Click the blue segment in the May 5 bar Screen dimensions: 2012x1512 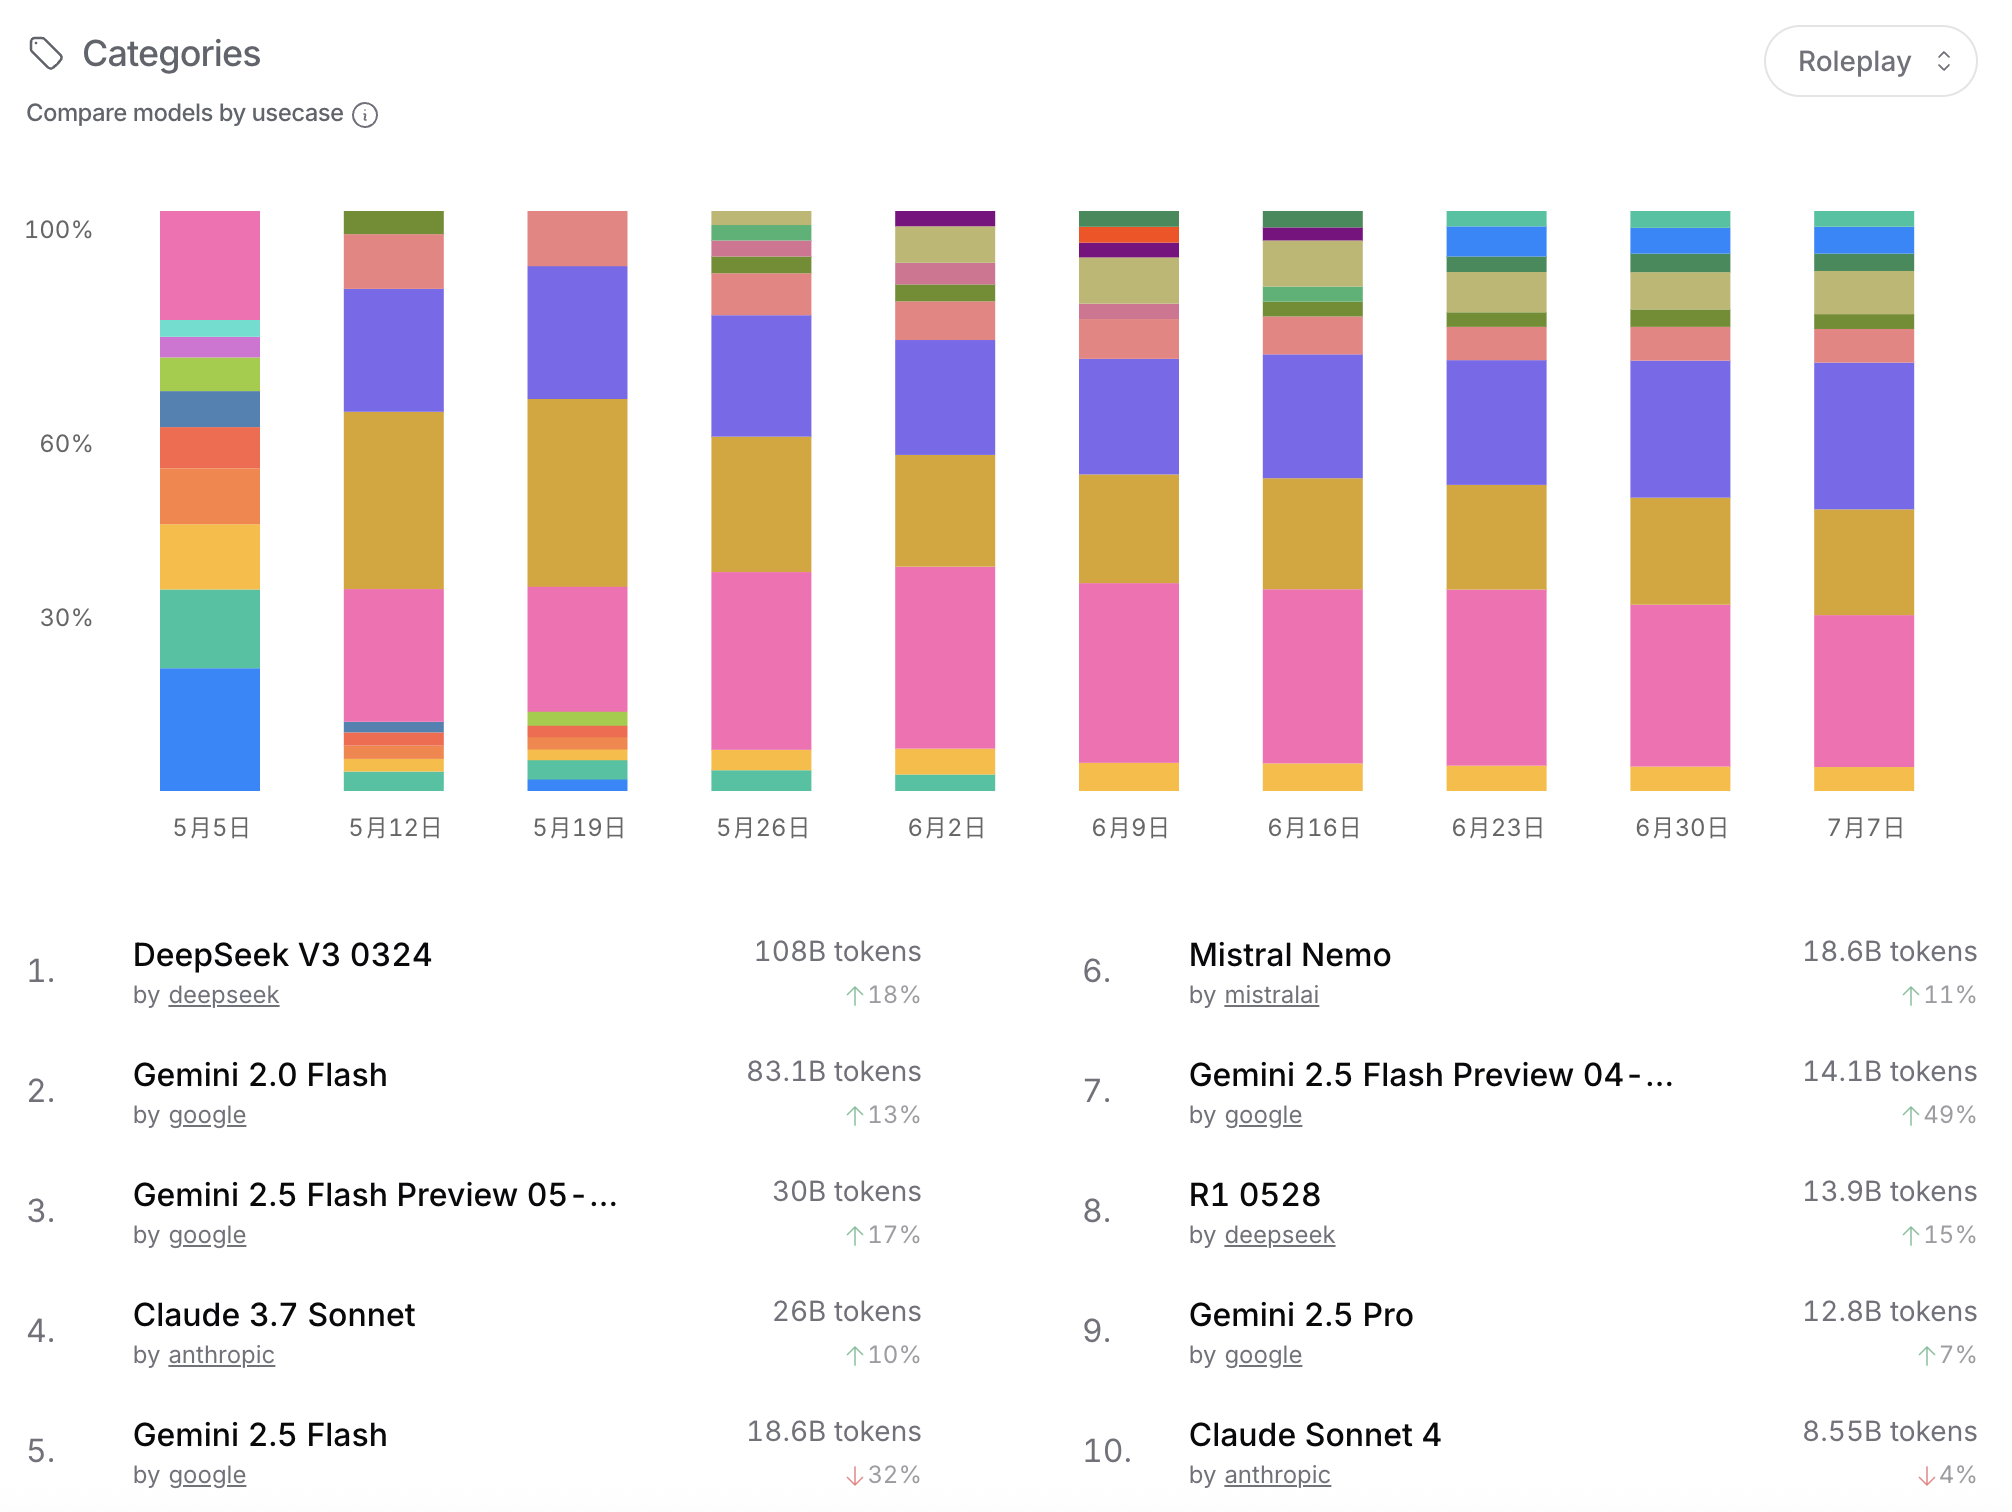click(210, 729)
